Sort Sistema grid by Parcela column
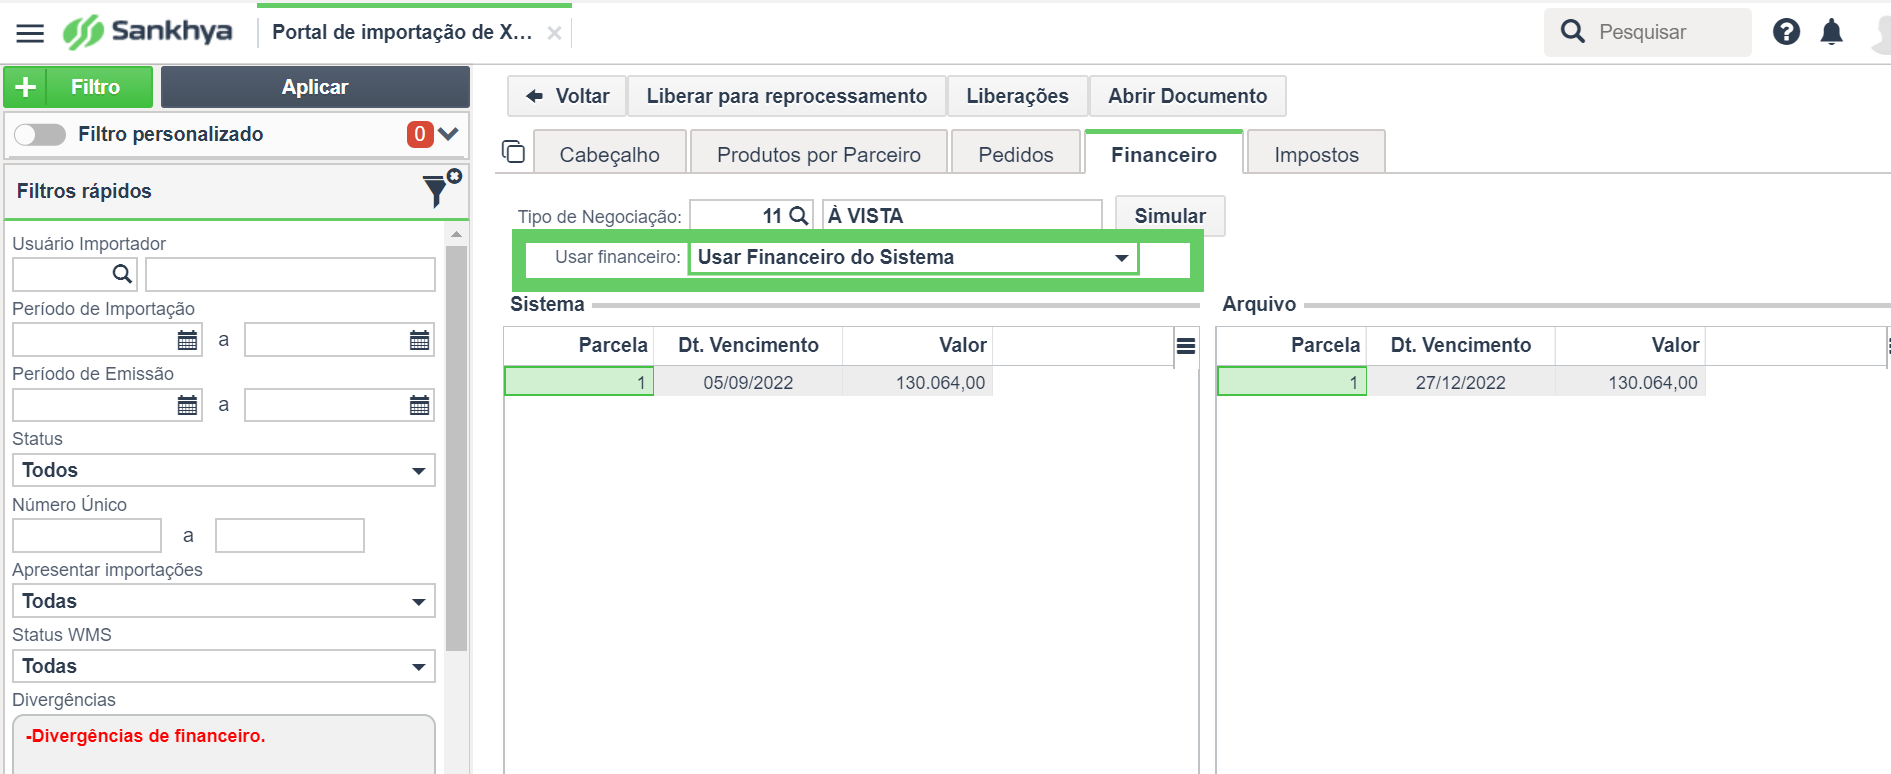This screenshot has height=774, width=1891. (x=579, y=345)
